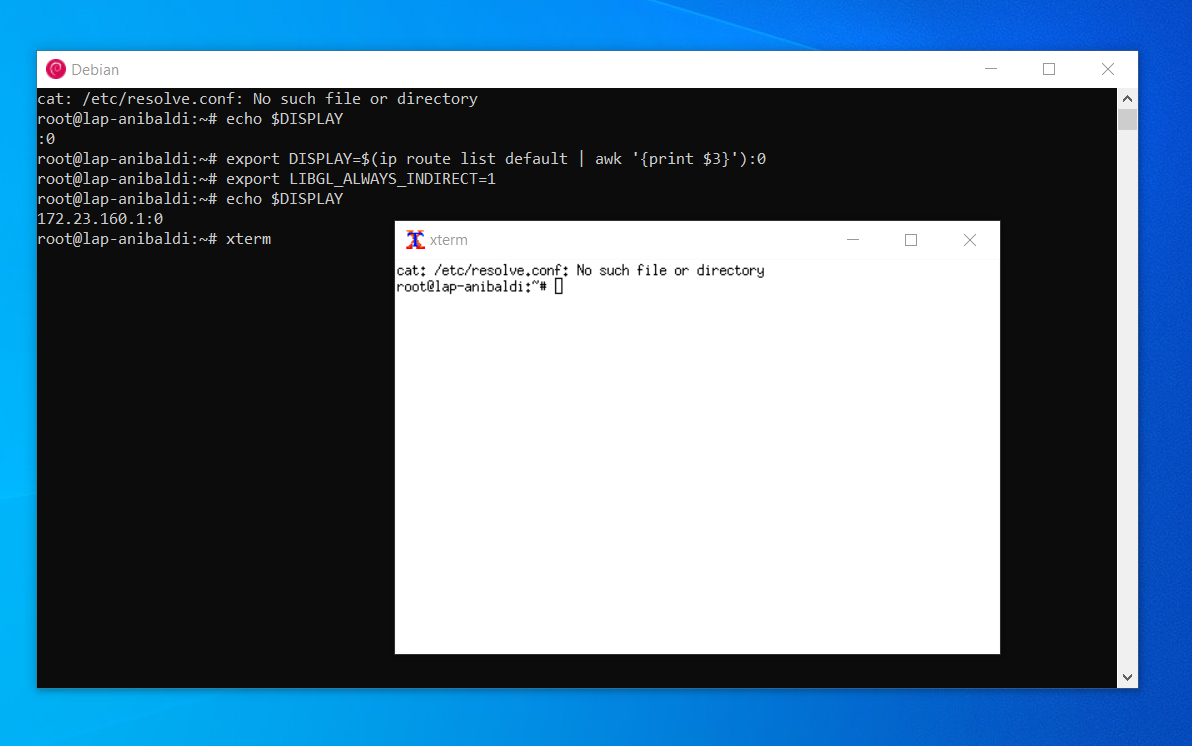Minimize the Debian window
Screen dimensions: 1192x746
tap(991, 69)
